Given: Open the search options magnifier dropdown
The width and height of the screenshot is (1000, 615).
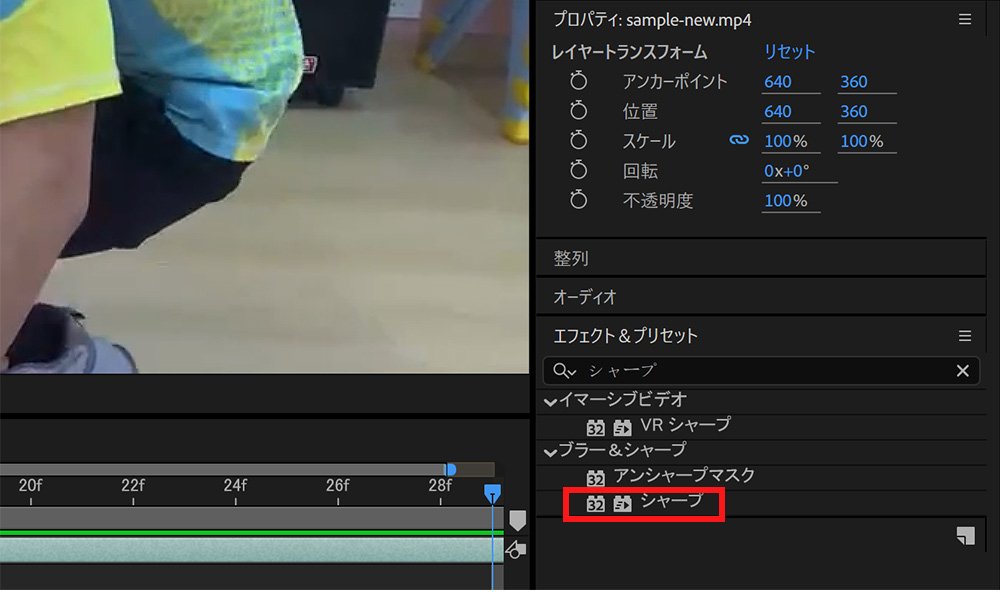Looking at the screenshot, I should pos(564,371).
